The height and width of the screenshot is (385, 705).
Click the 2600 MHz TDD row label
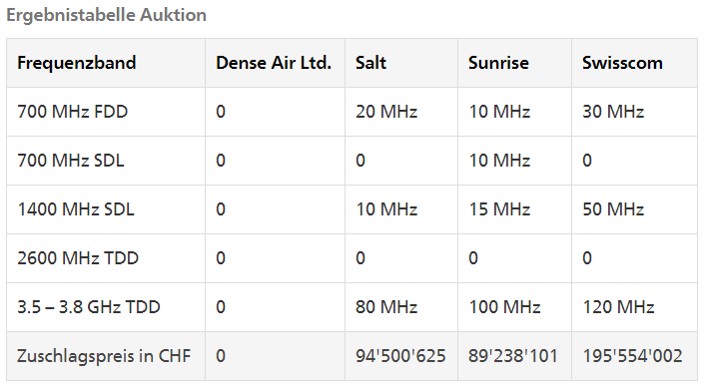coord(78,258)
